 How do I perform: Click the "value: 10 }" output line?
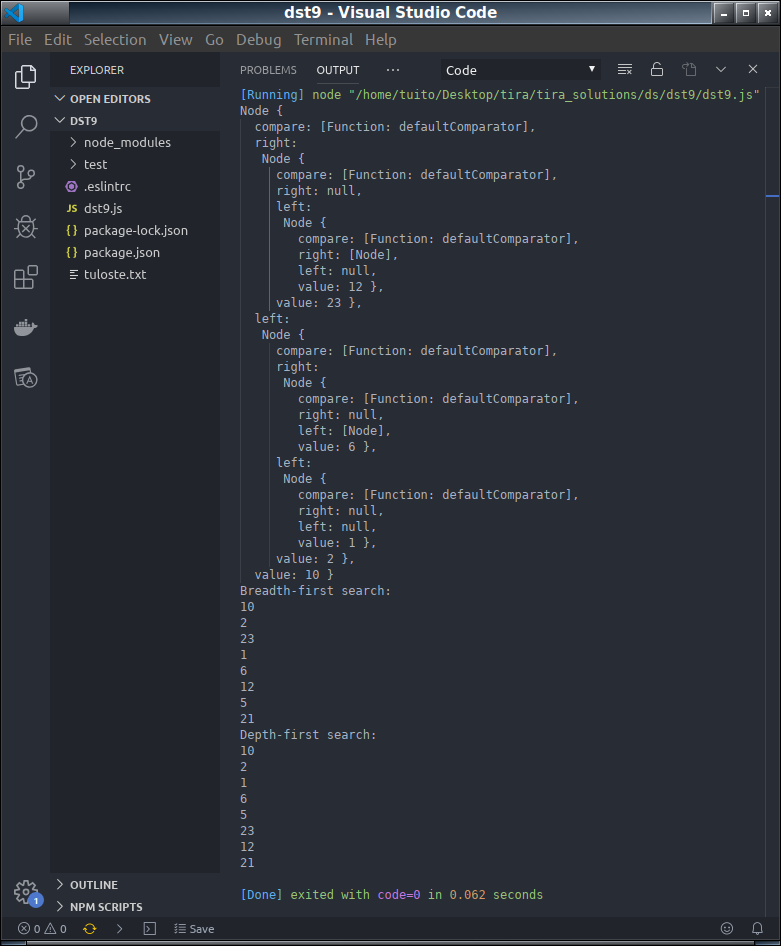pyautogui.click(x=294, y=574)
